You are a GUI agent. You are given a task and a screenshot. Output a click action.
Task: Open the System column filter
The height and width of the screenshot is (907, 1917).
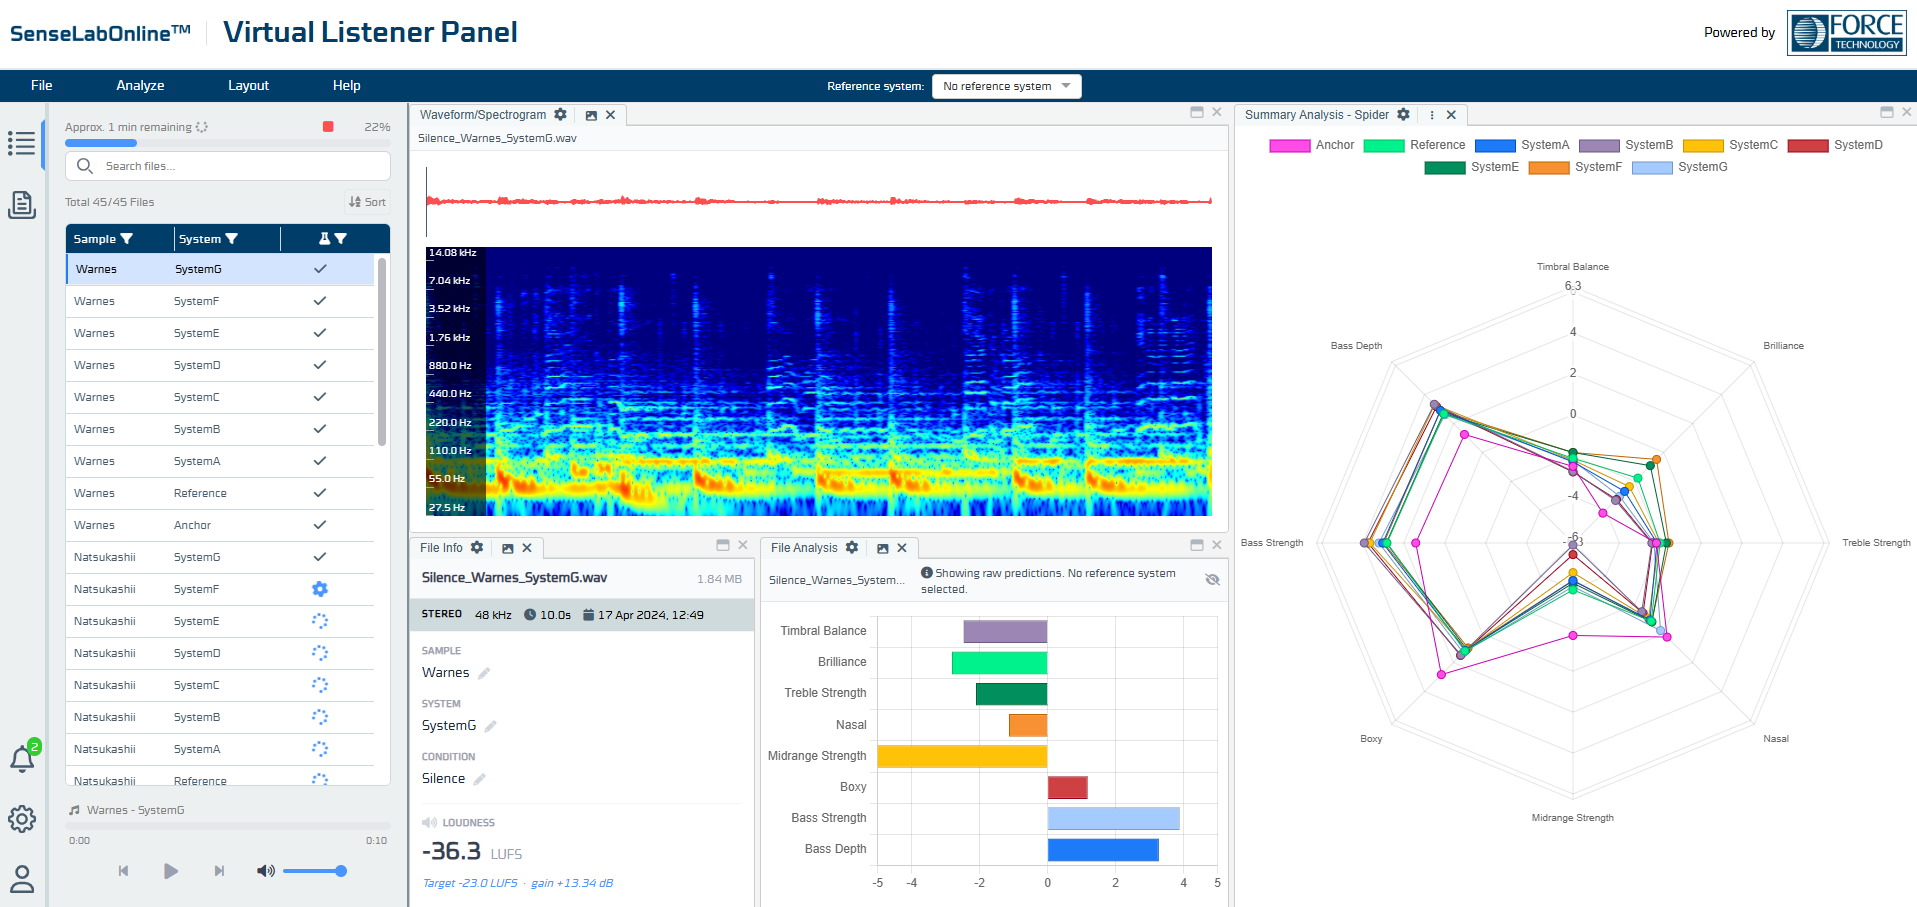coord(232,239)
